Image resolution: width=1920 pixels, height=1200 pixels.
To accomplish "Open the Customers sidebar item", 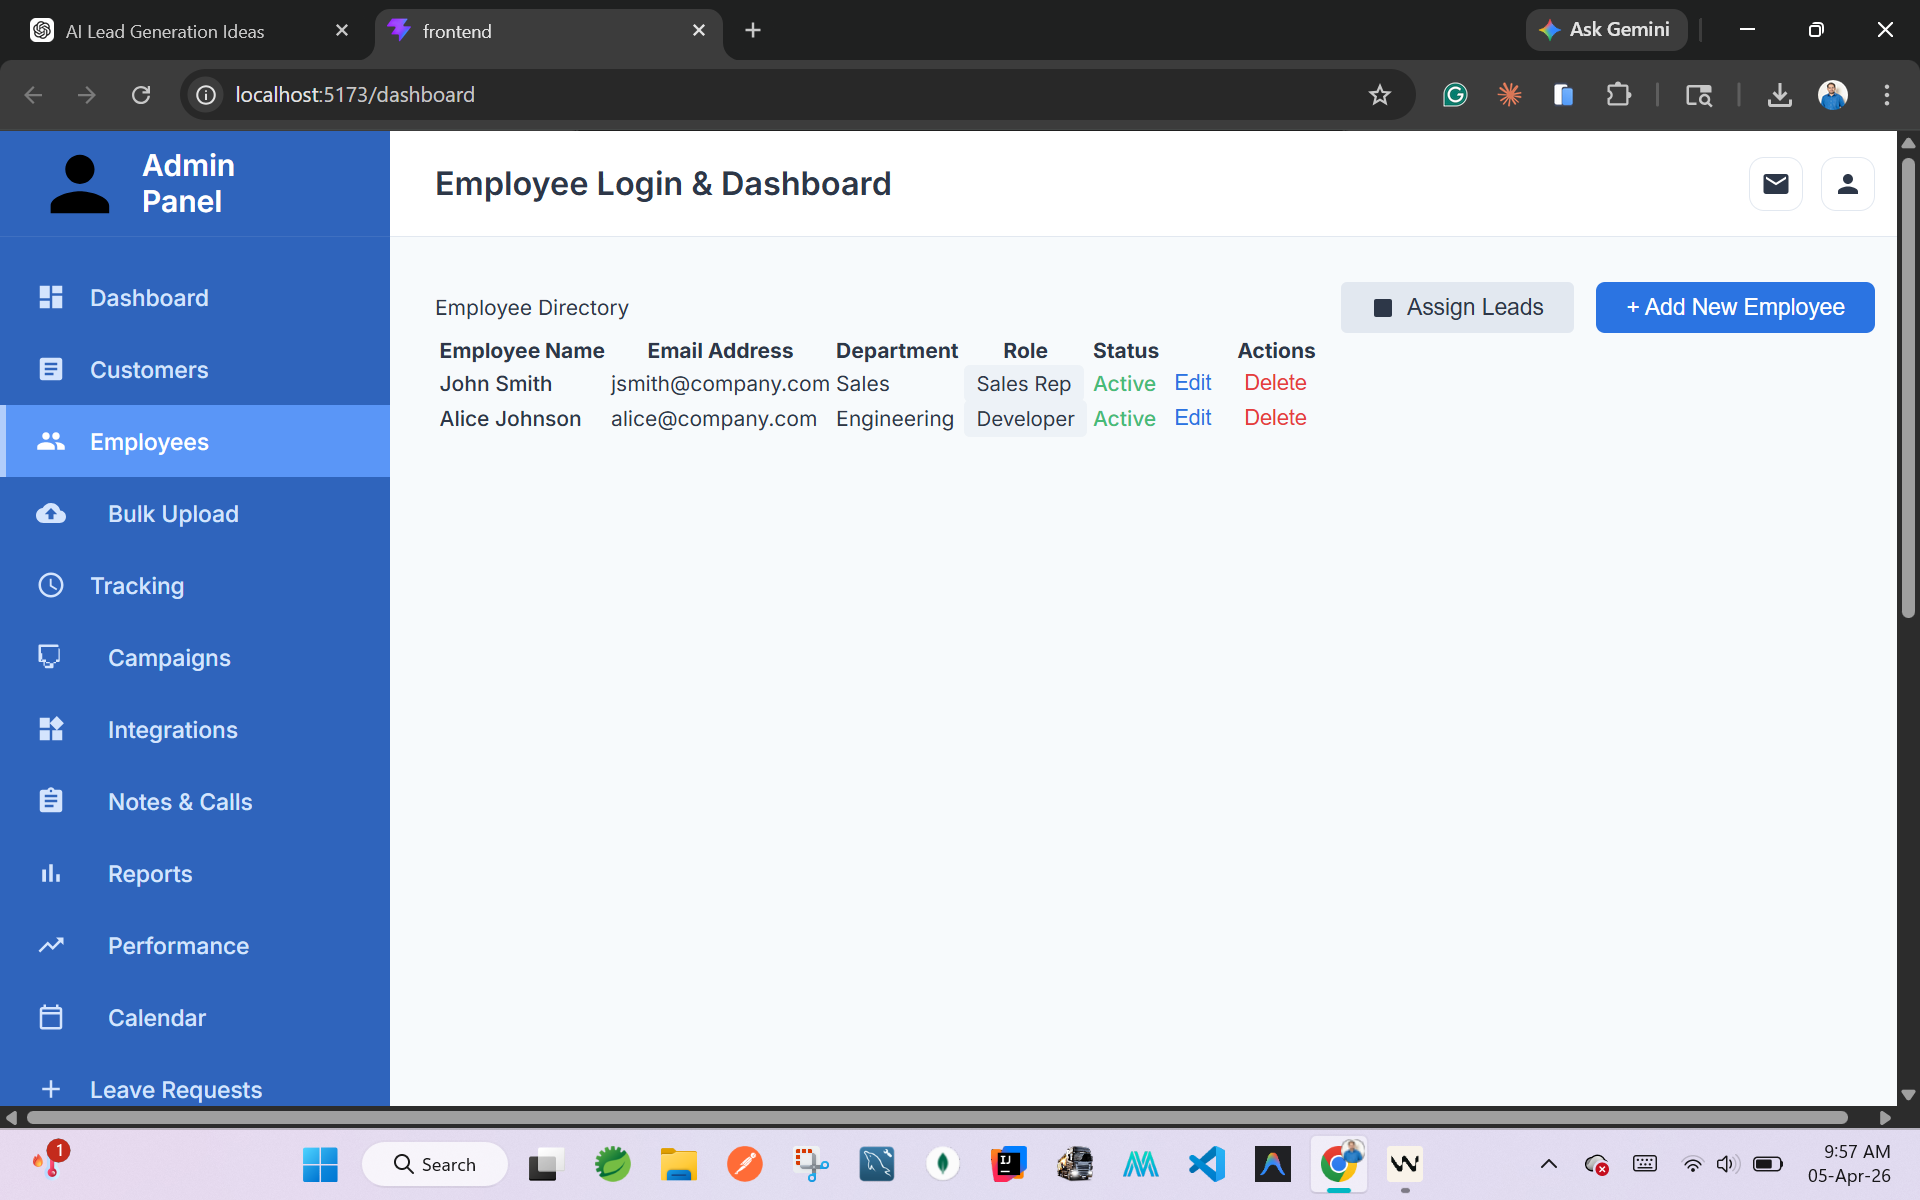I will 195,370.
